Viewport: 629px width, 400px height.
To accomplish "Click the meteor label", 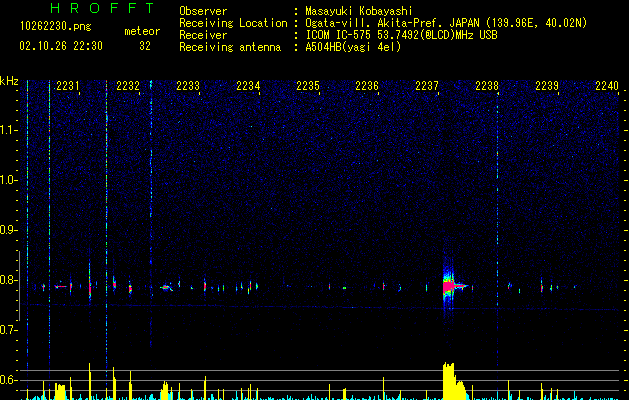I will click(x=142, y=31).
